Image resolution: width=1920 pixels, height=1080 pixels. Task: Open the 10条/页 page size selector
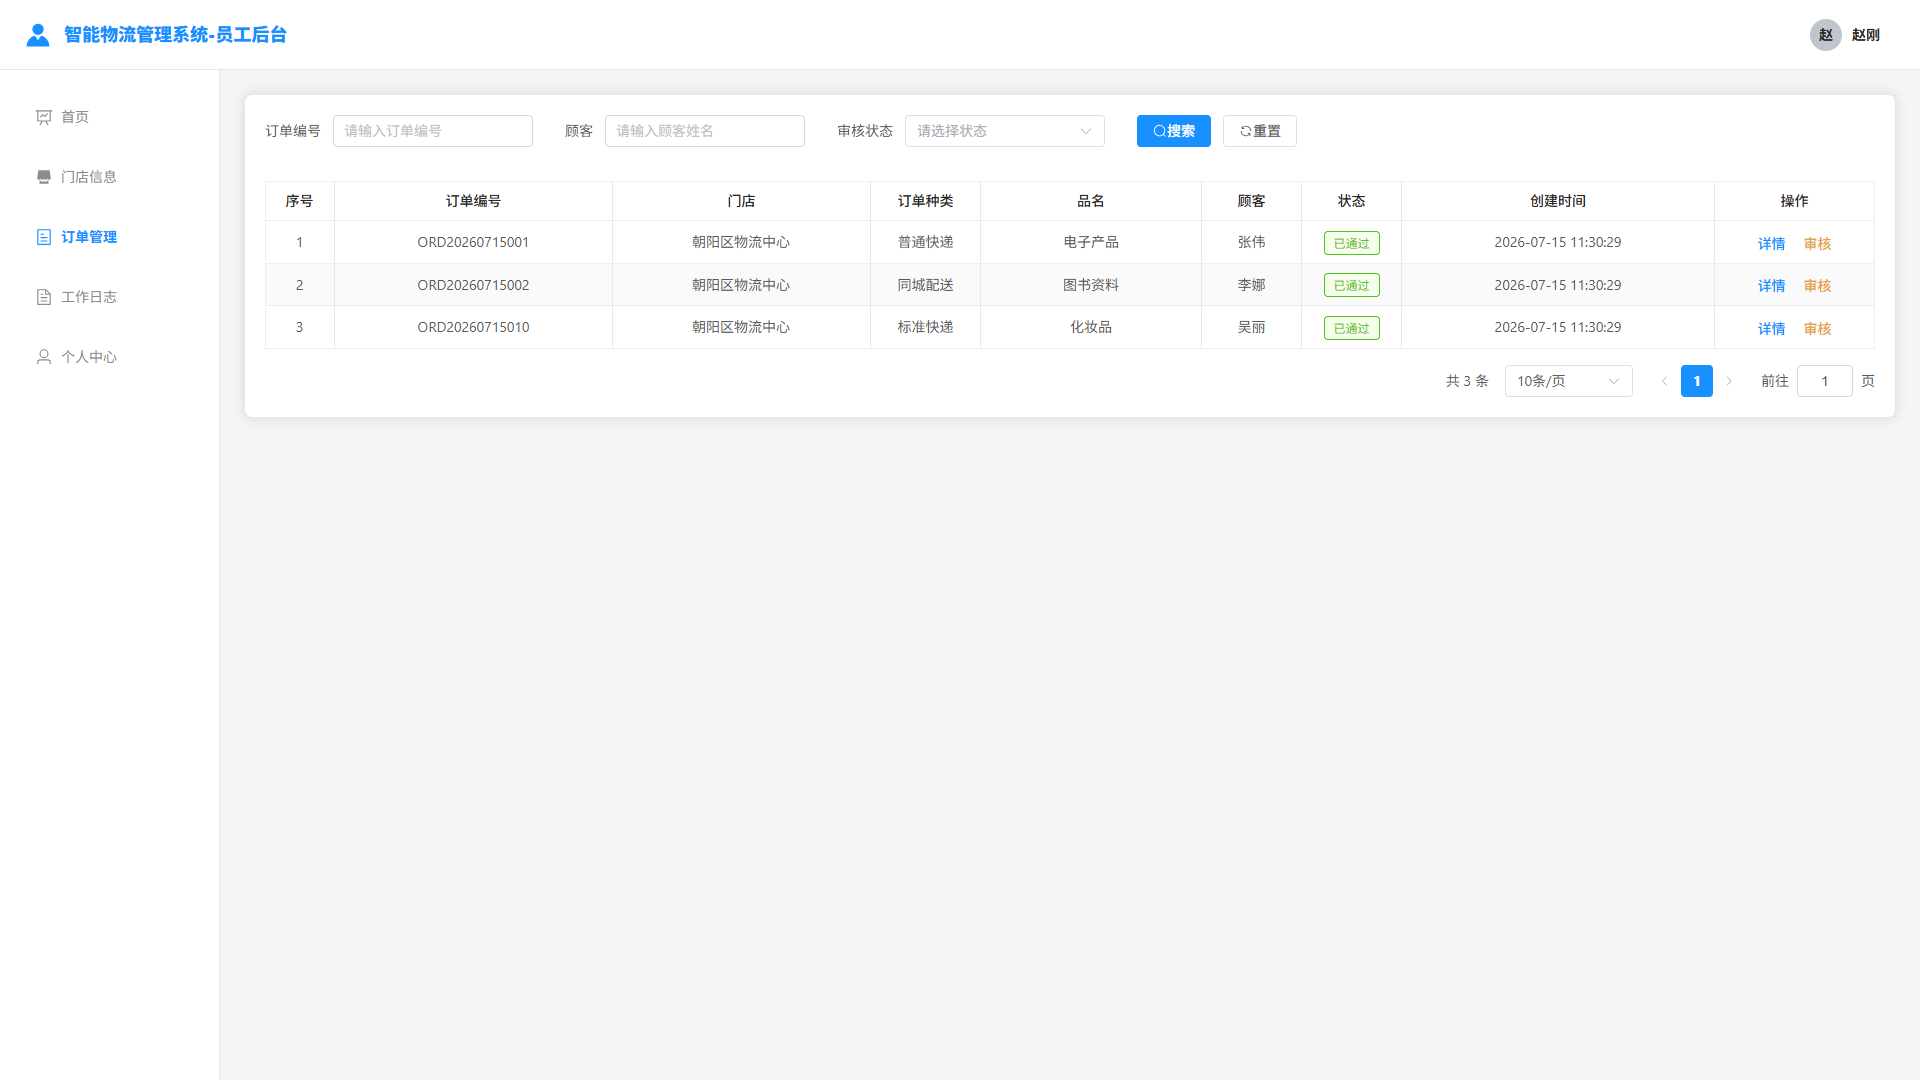1568,381
